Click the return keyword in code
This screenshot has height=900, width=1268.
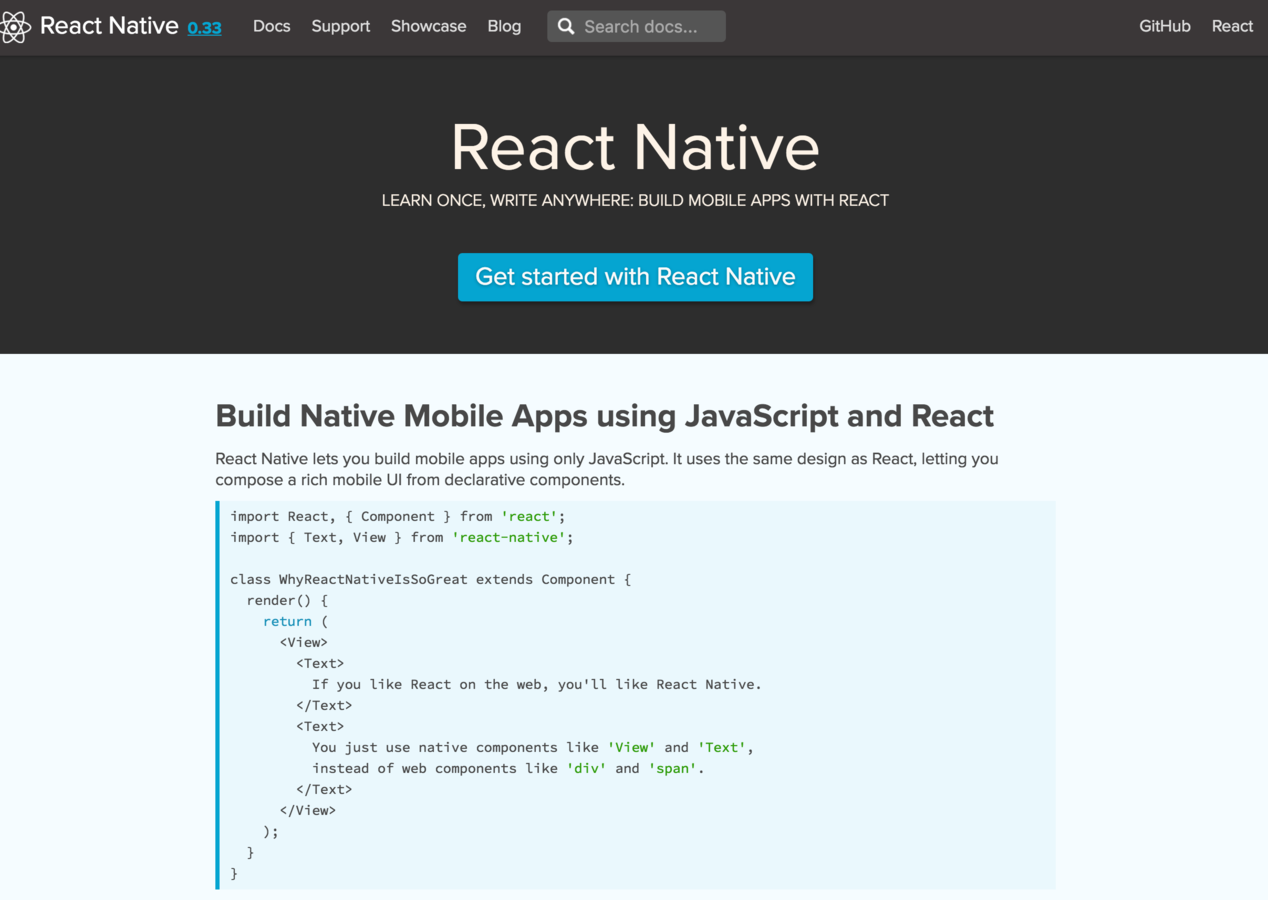click(x=287, y=622)
